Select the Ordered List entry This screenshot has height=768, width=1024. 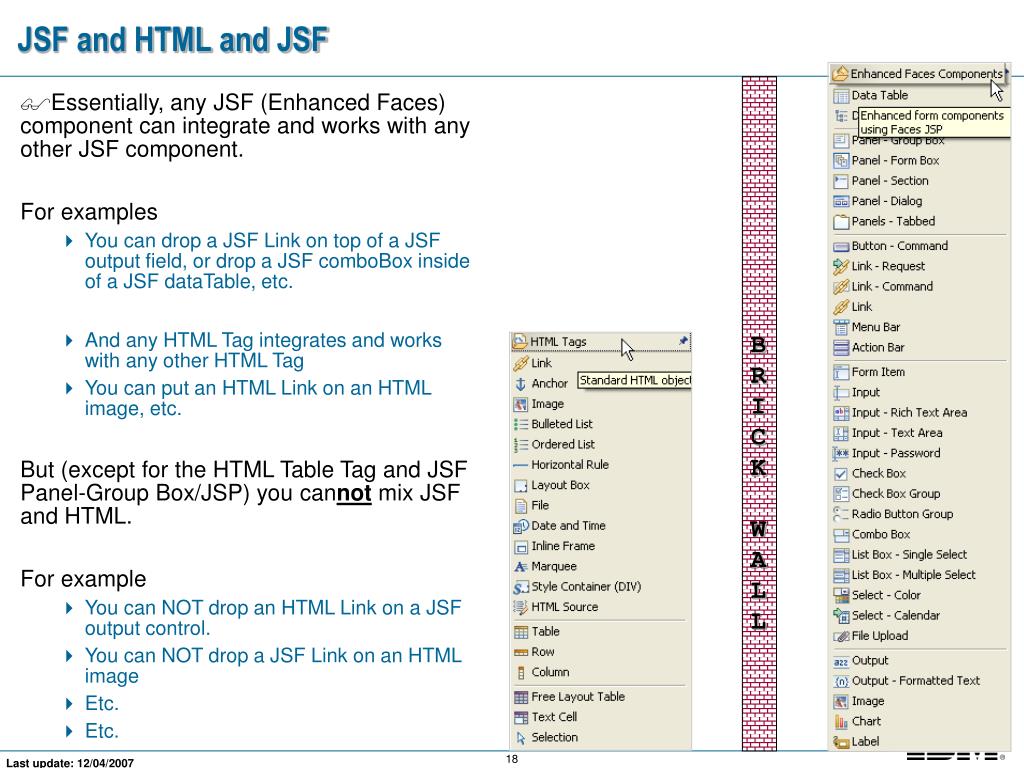point(554,445)
